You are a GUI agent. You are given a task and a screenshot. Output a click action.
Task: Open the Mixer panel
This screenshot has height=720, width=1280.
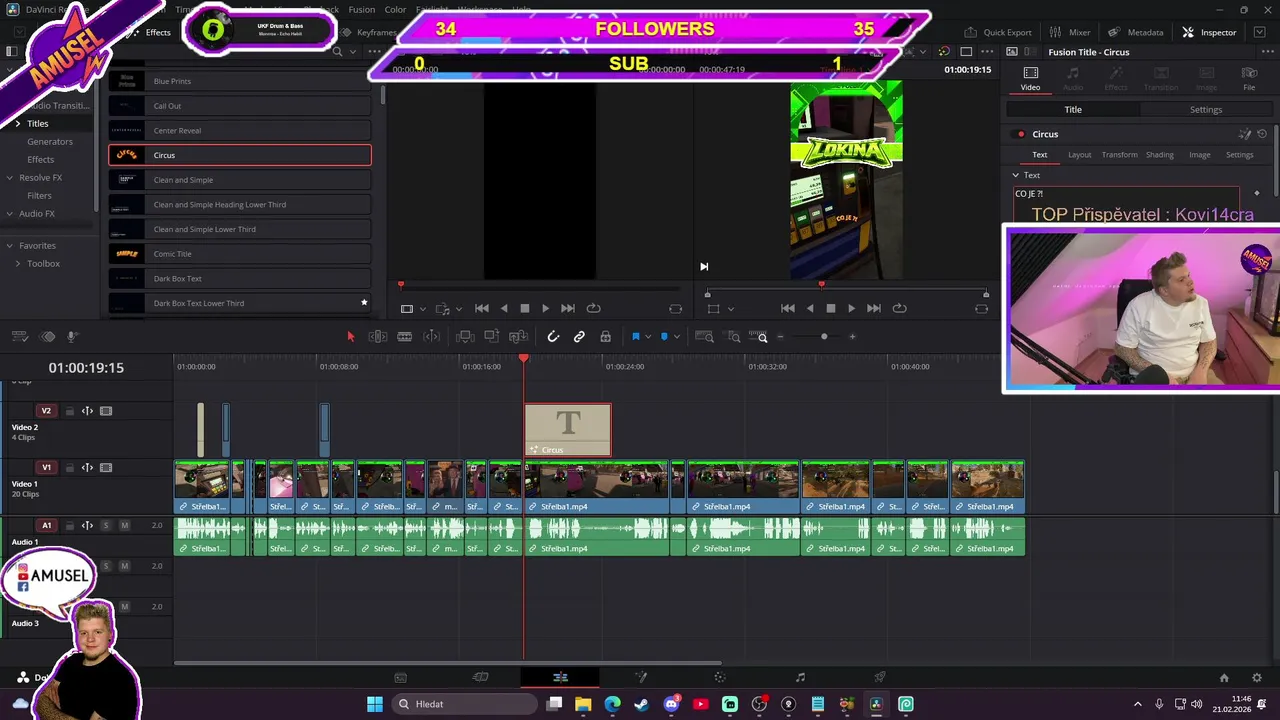pos(1070,32)
